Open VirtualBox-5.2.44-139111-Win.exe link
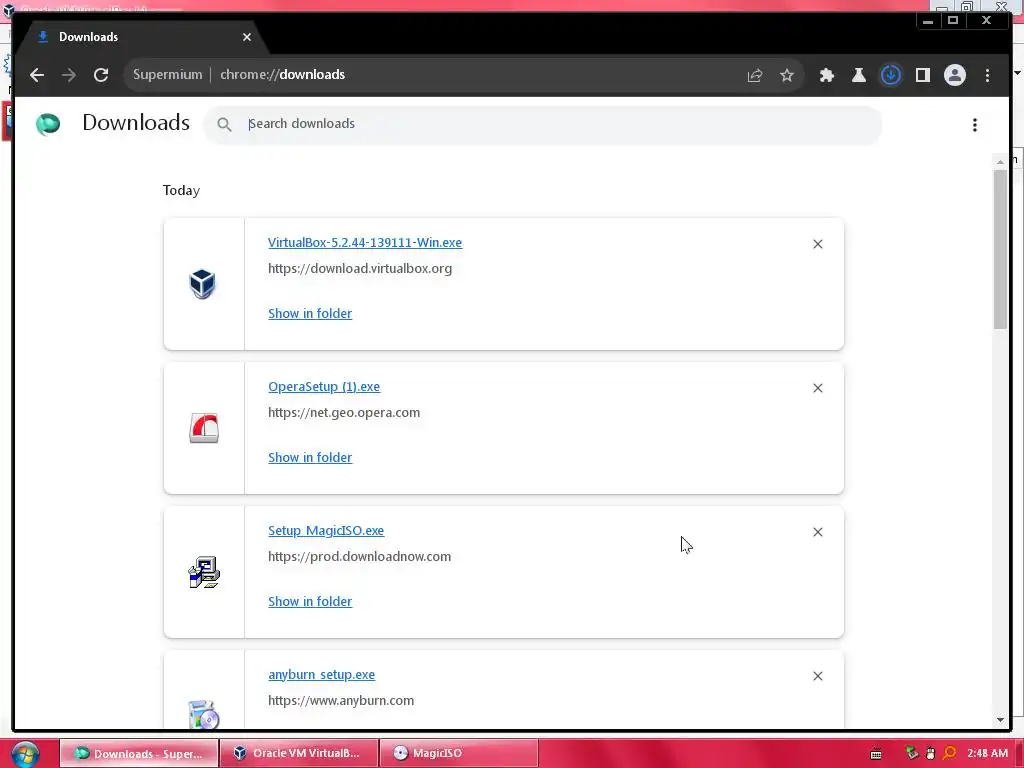Viewport: 1024px width, 768px height. (365, 242)
